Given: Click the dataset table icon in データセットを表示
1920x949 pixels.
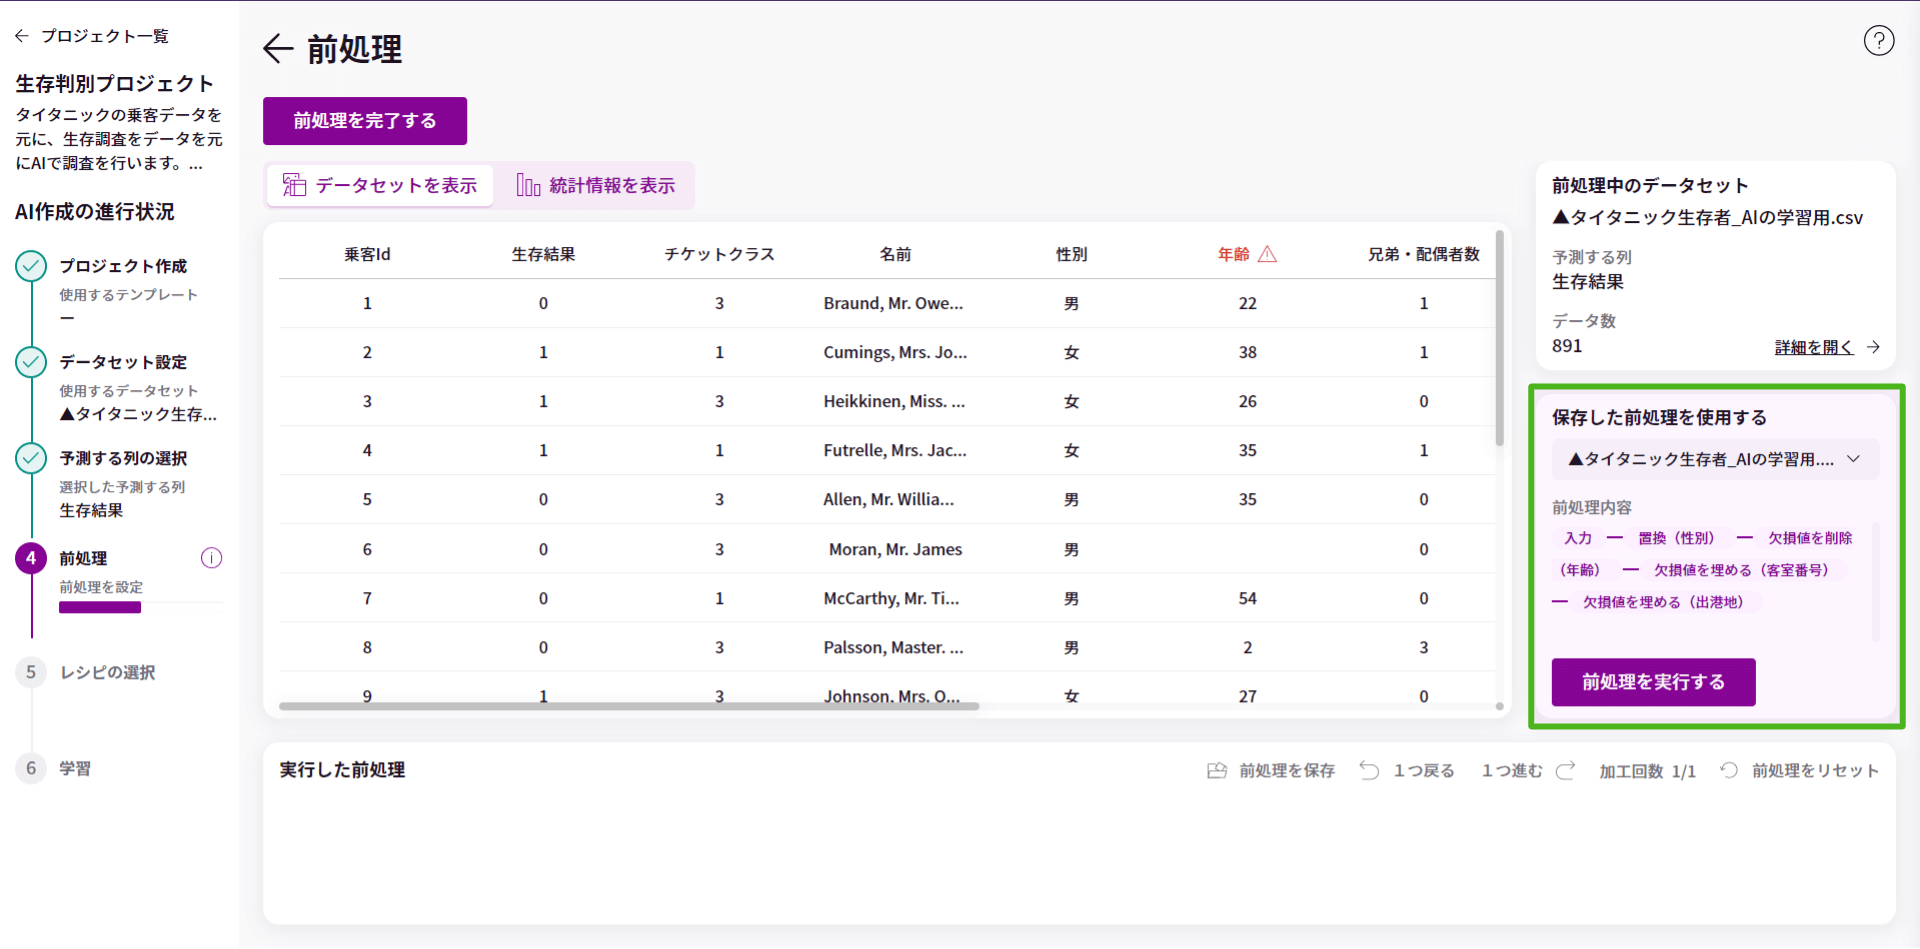Looking at the screenshot, I should [294, 185].
